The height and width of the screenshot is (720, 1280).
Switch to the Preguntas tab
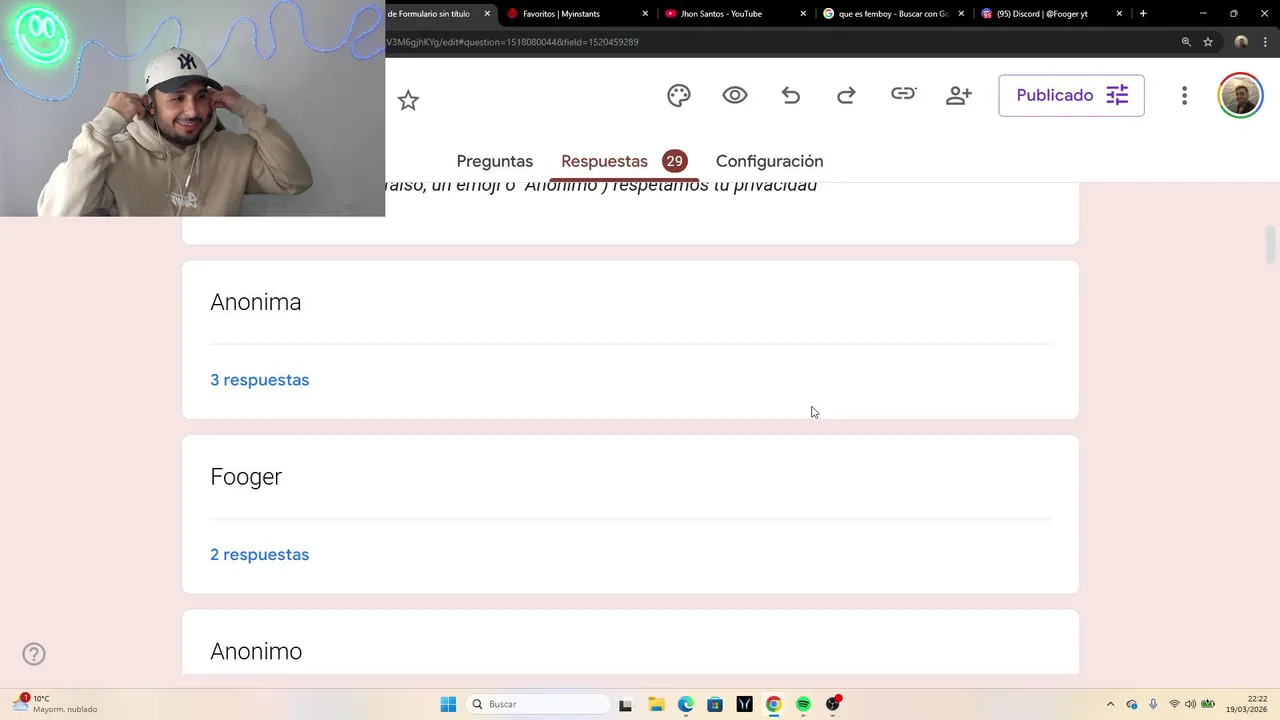pos(494,161)
